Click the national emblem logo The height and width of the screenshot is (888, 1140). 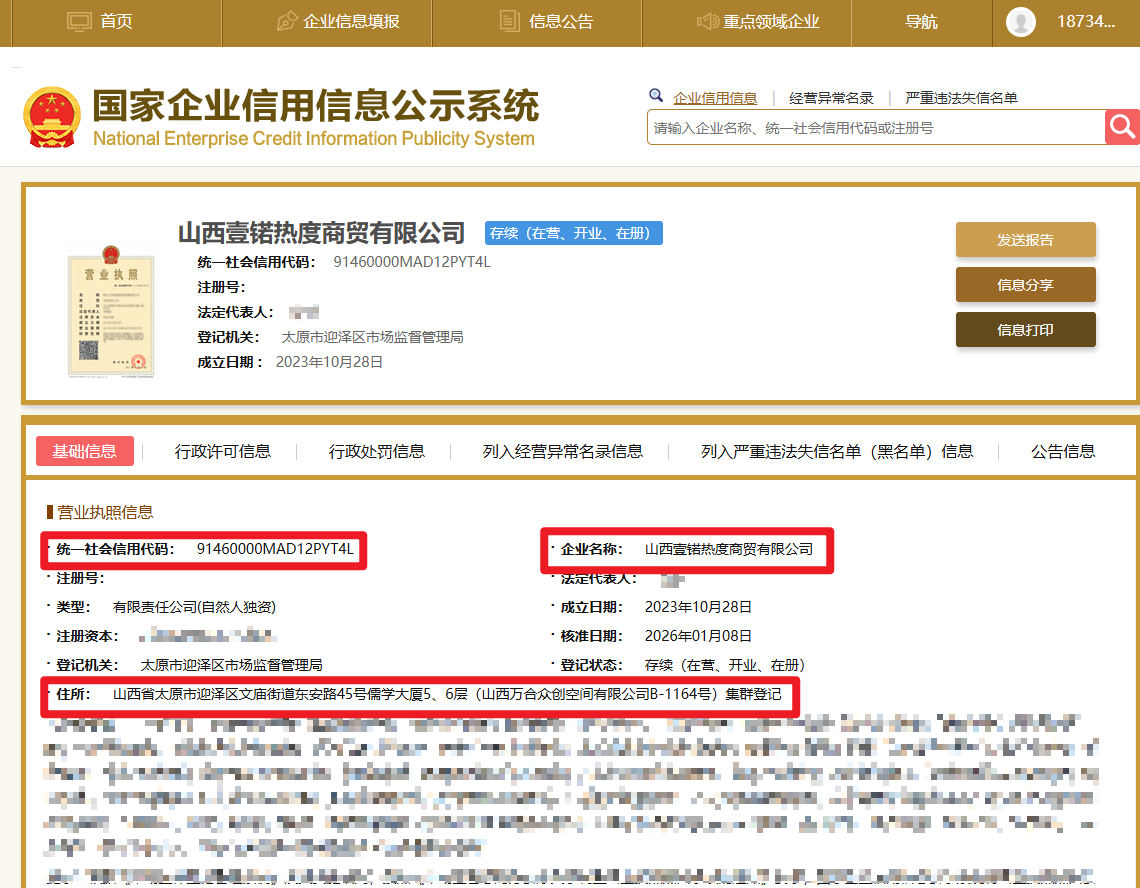tap(52, 117)
